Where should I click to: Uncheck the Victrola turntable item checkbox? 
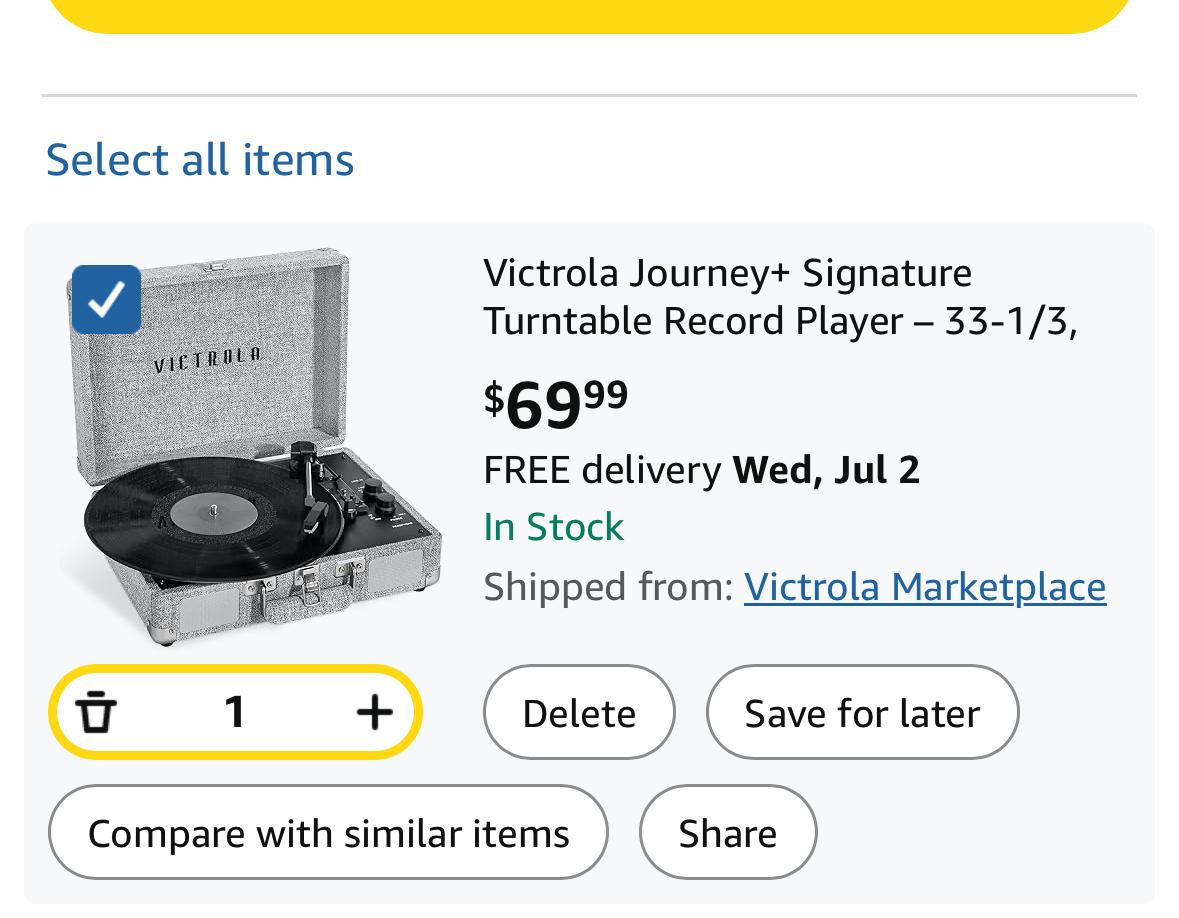[106, 299]
